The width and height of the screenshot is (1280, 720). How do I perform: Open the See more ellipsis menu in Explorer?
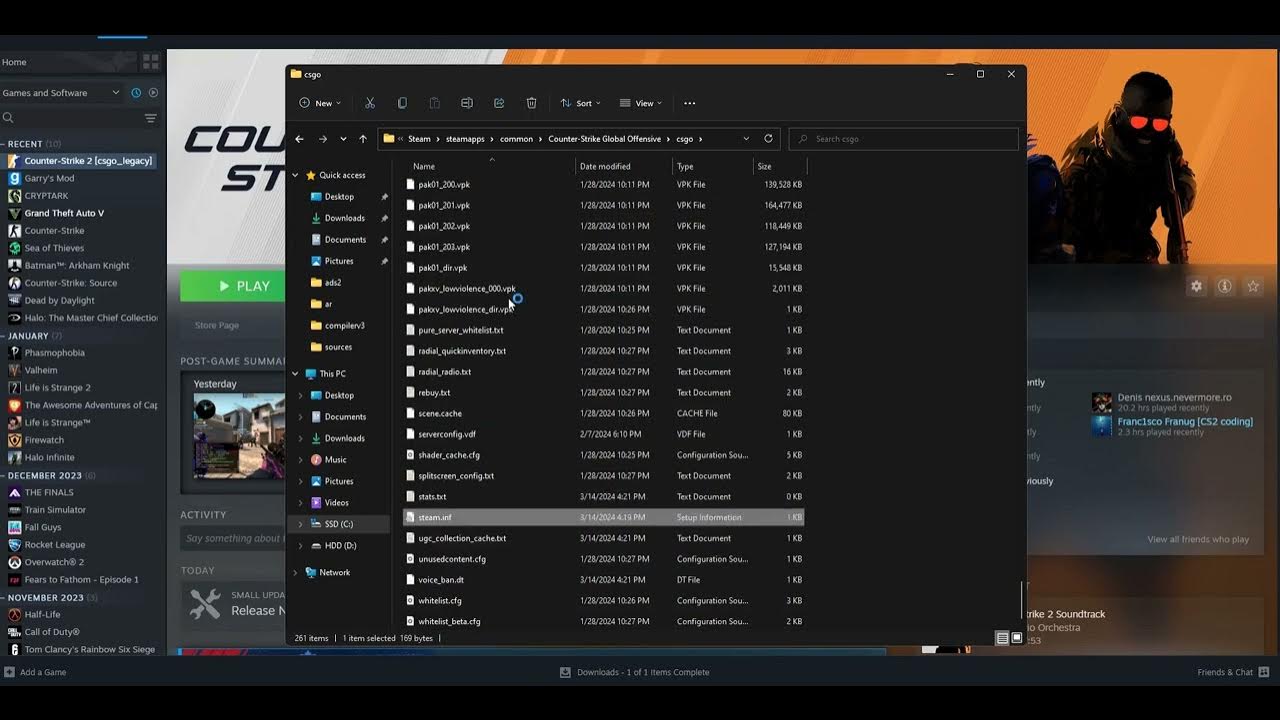pos(689,103)
